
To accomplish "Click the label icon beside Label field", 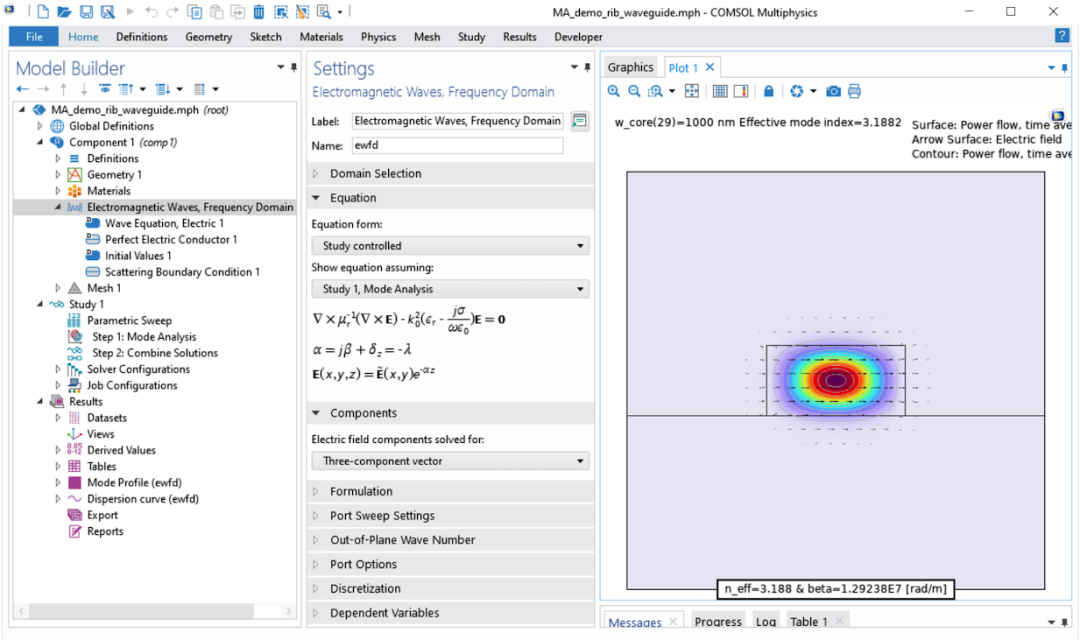I will (x=580, y=121).
